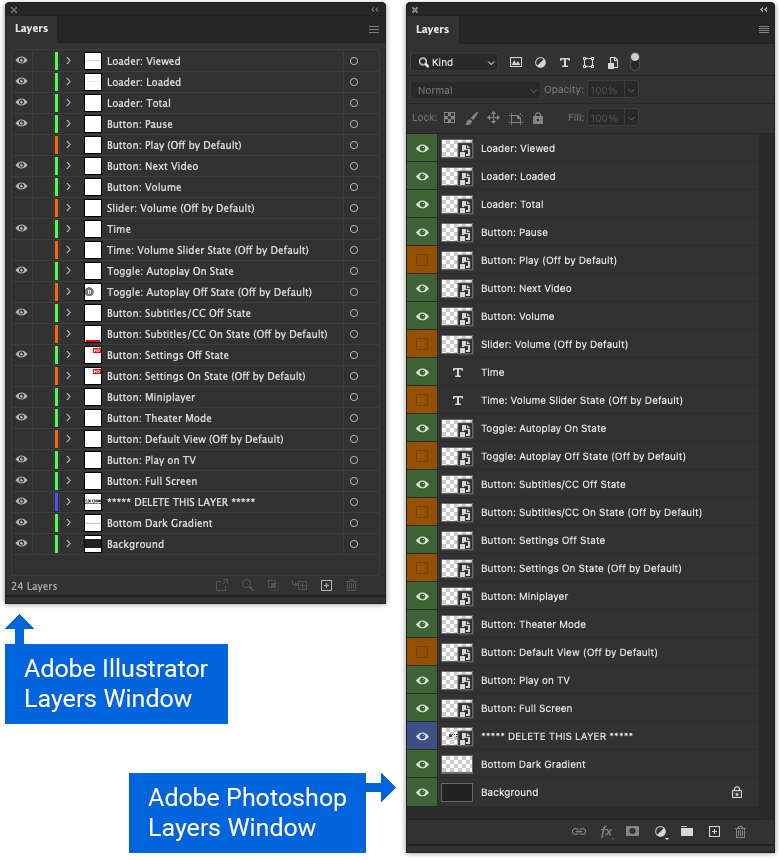The height and width of the screenshot is (860, 780).
Task: Click lock all padlock icon
Action: (538, 118)
